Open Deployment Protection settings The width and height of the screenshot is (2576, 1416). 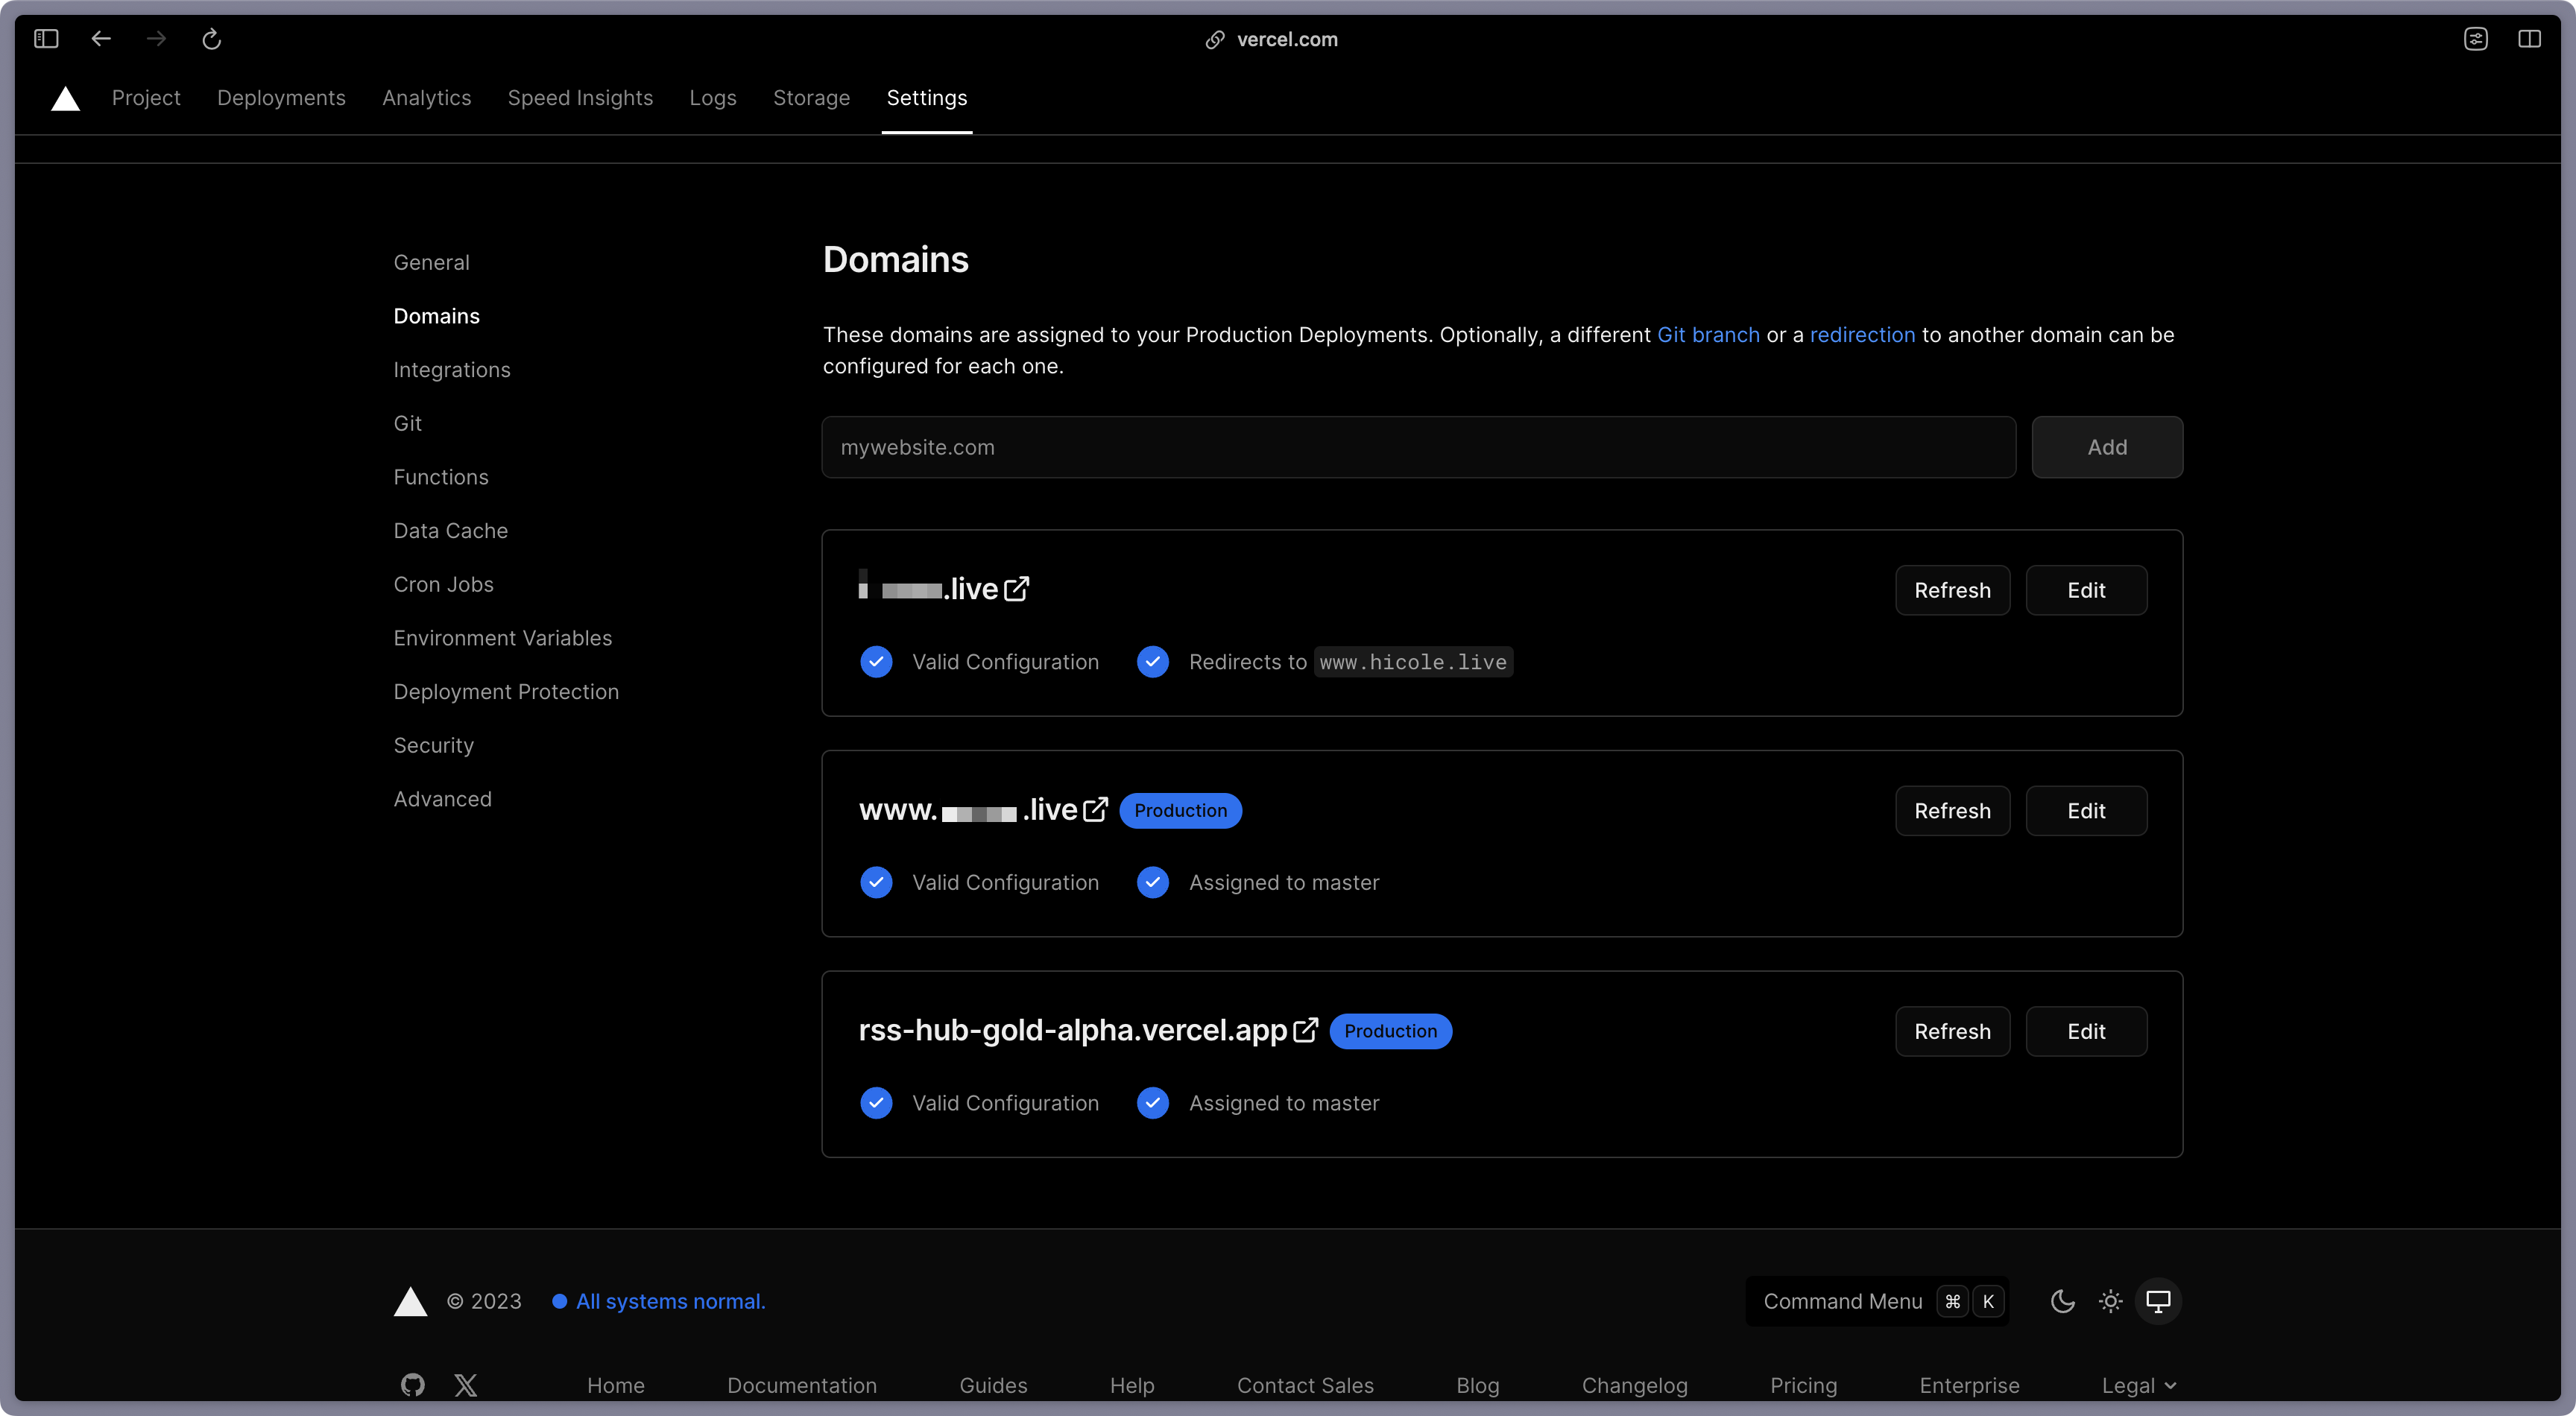coord(506,692)
